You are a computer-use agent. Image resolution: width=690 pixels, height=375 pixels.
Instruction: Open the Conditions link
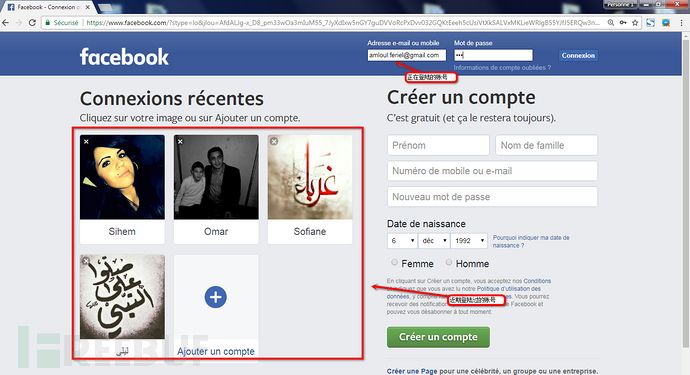537,281
